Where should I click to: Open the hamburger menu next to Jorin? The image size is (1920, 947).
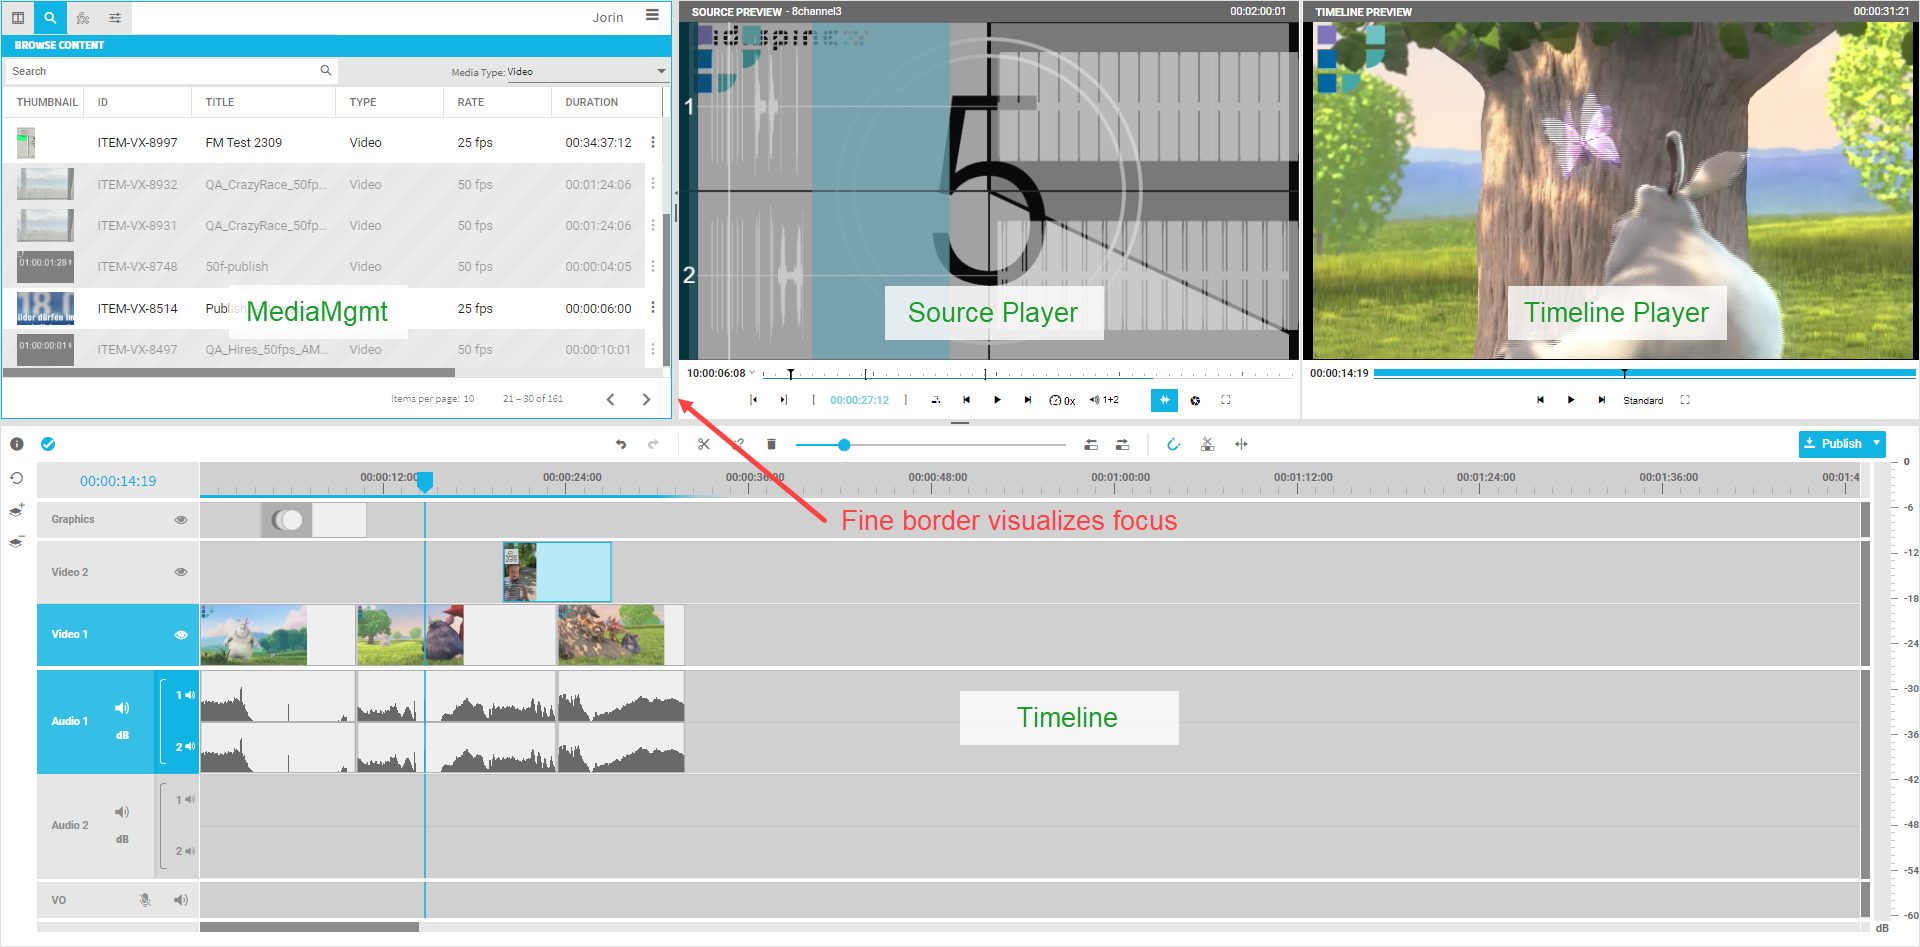(x=652, y=16)
